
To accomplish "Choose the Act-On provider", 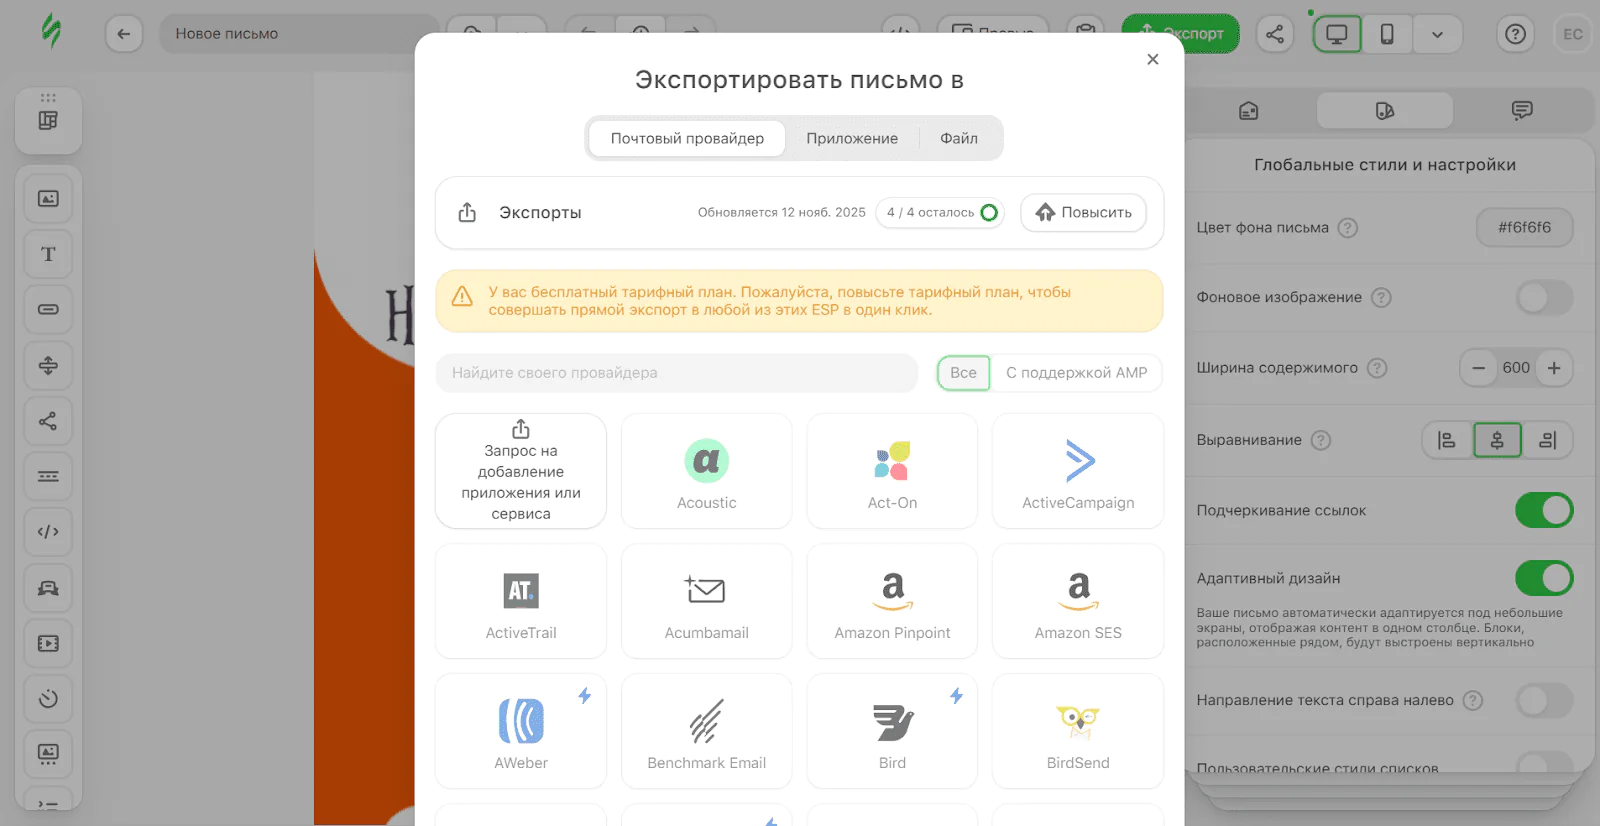I will pyautogui.click(x=892, y=471).
